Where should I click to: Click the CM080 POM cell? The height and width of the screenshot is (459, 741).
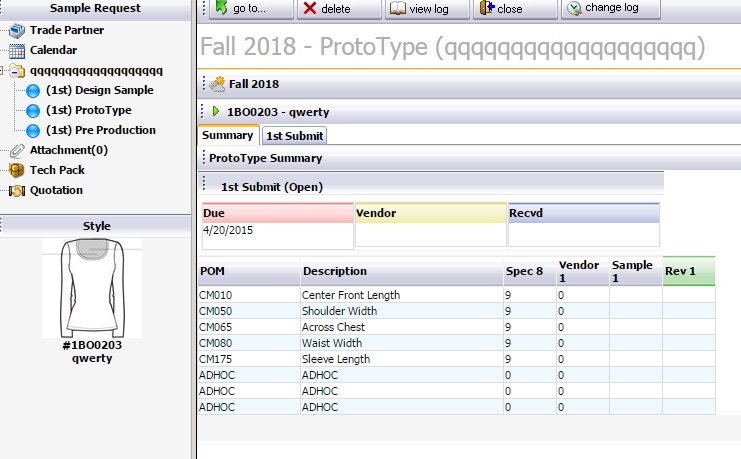pyautogui.click(x=249, y=343)
